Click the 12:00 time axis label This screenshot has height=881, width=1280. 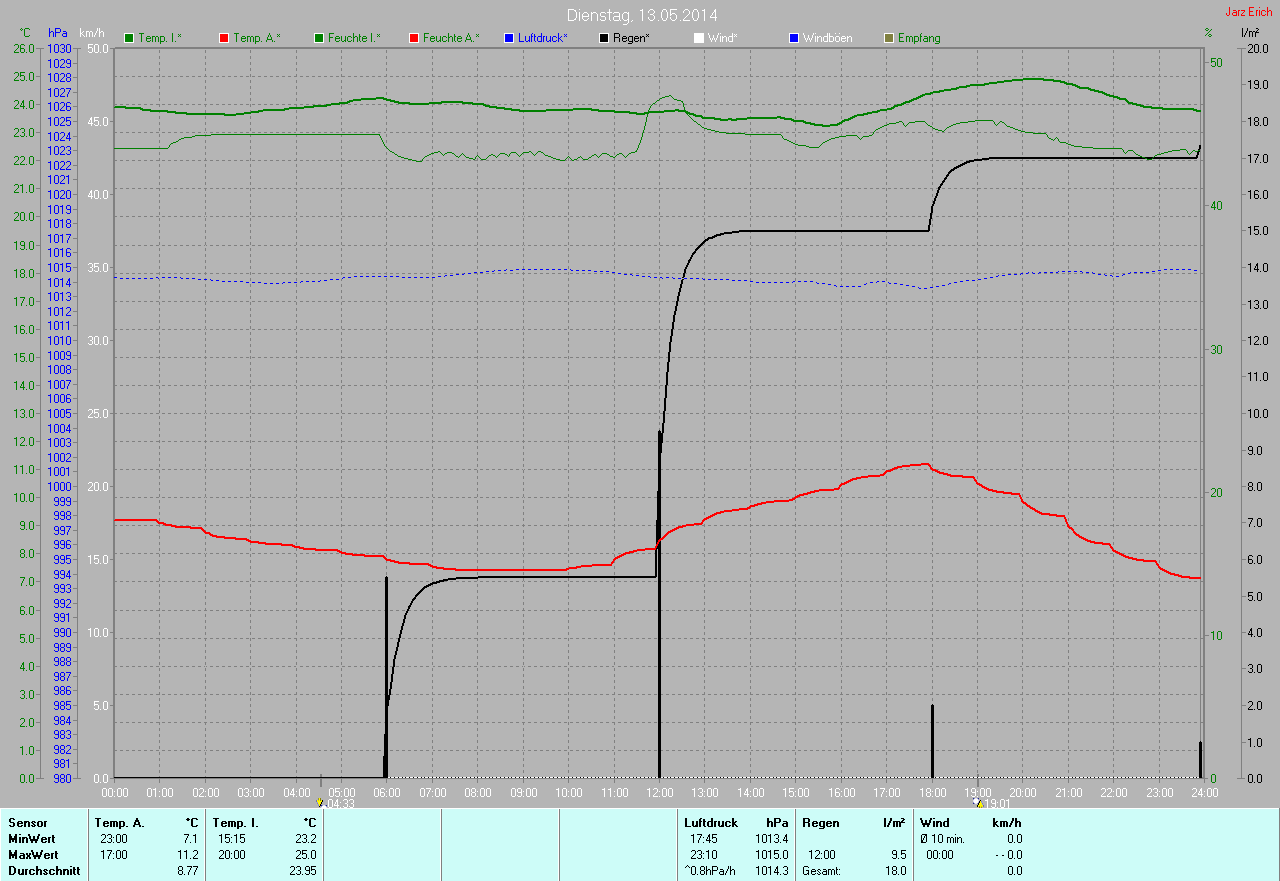(659, 792)
